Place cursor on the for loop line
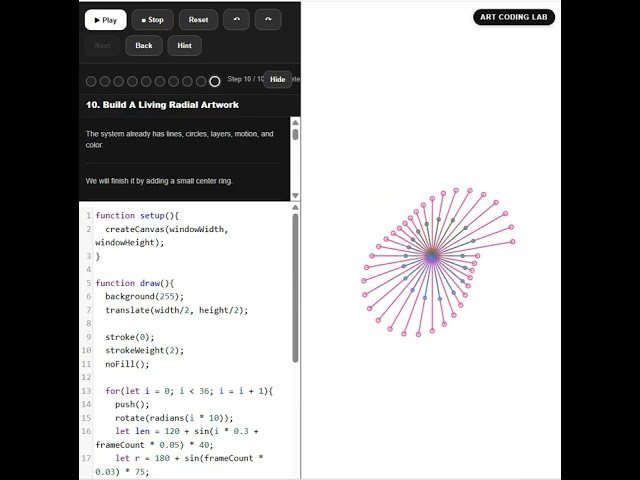This screenshot has height=480, width=640. point(189,391)
